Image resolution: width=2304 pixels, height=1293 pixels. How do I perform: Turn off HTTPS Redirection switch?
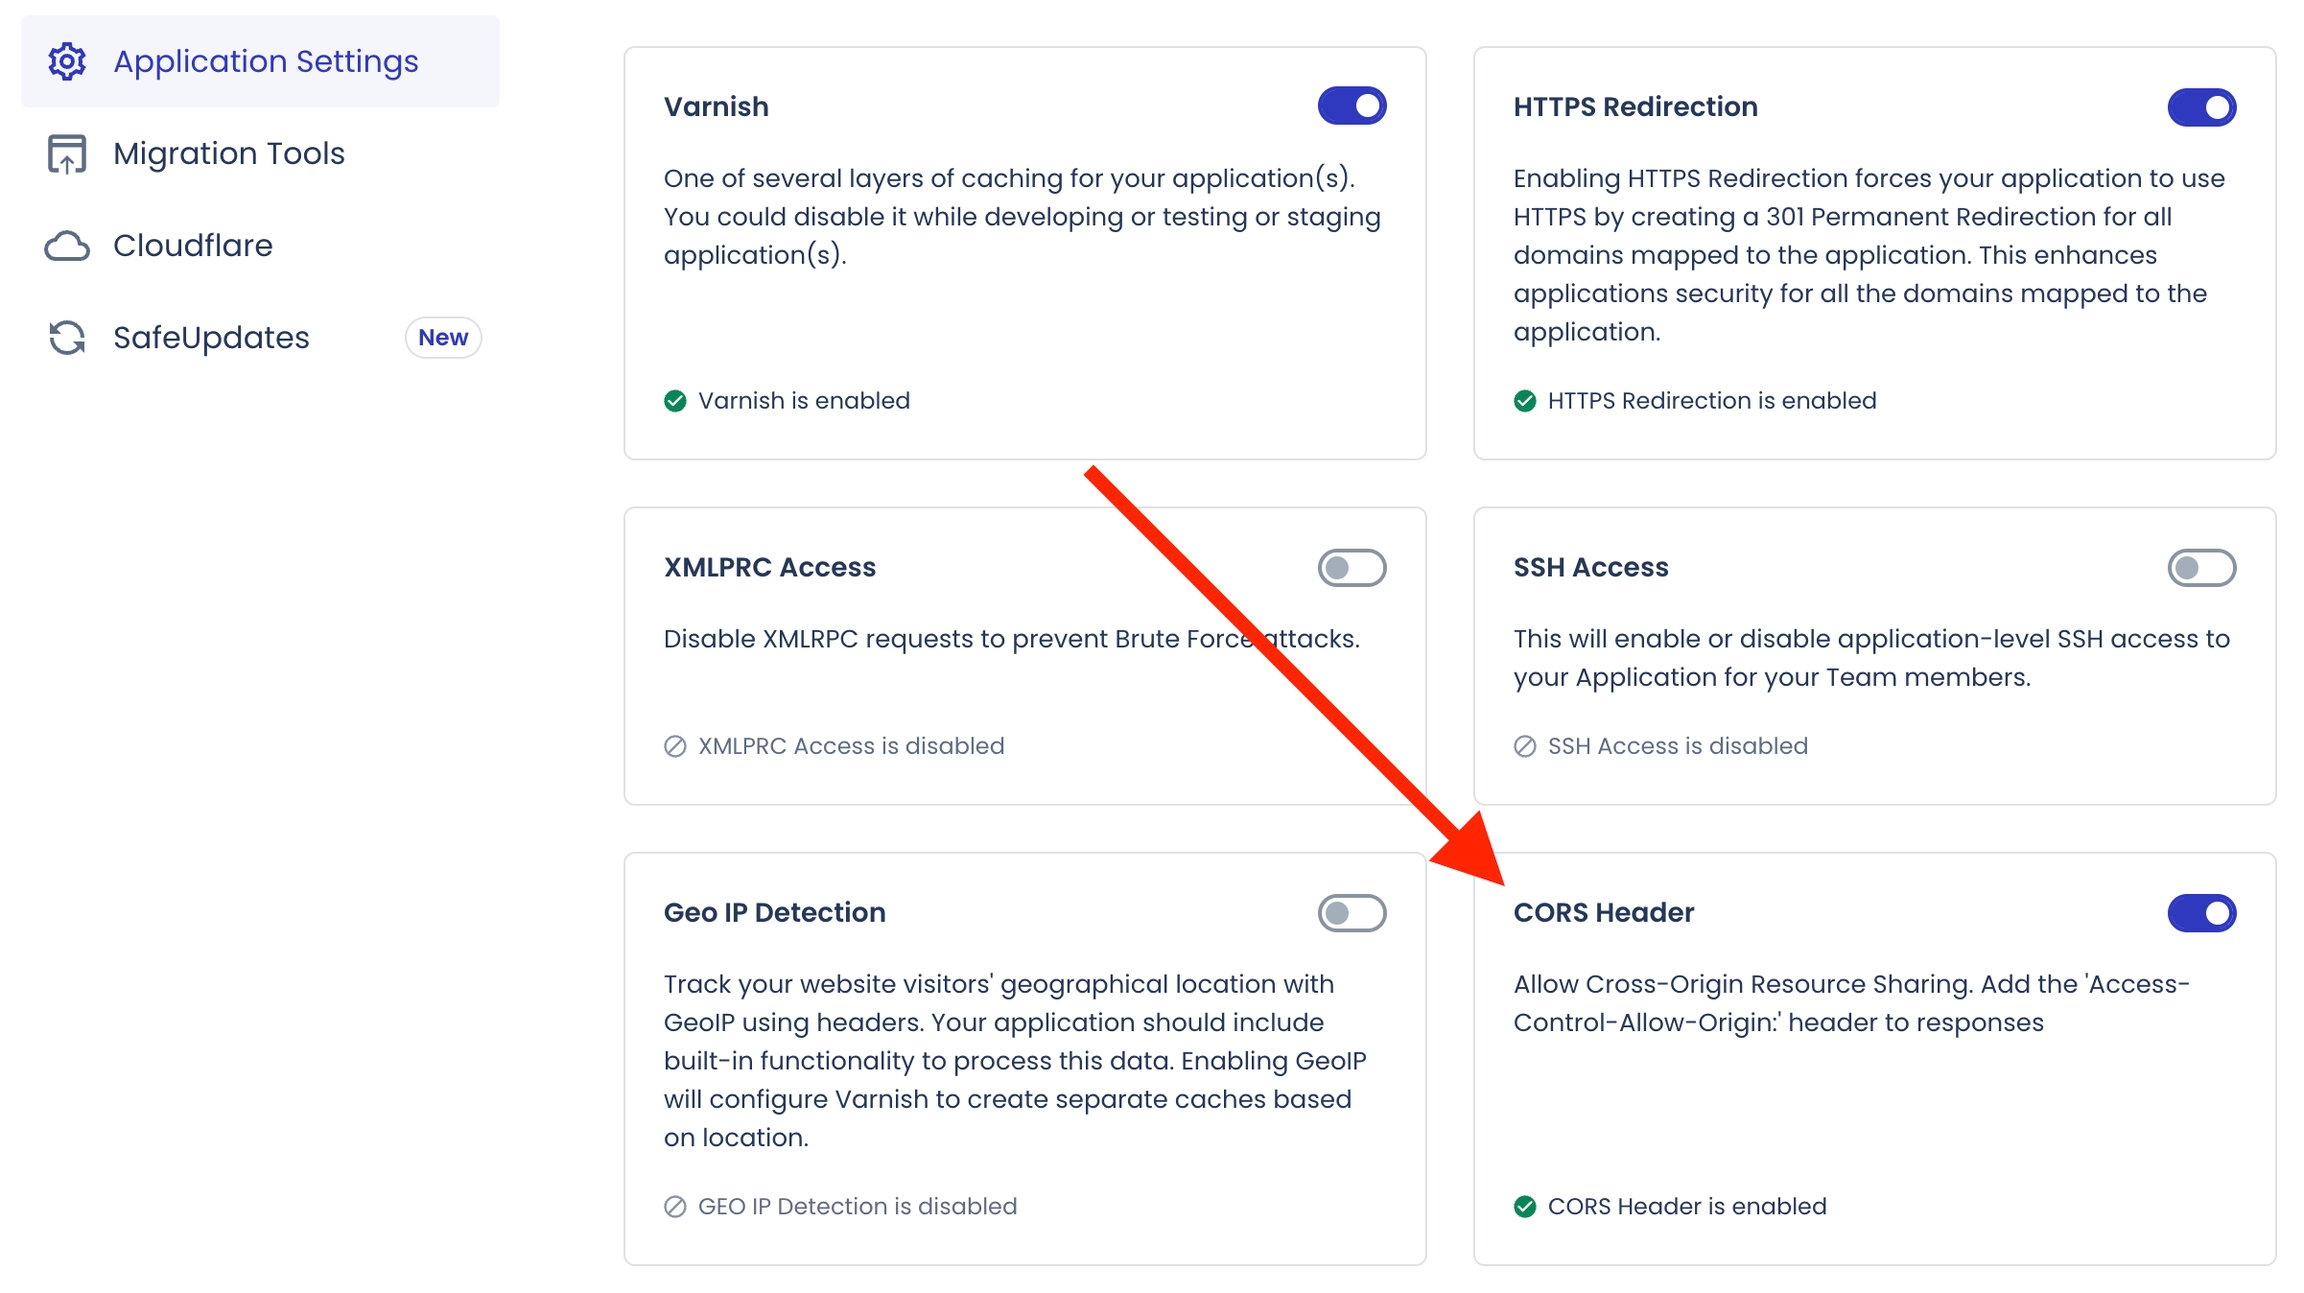tap(2201, 107)
